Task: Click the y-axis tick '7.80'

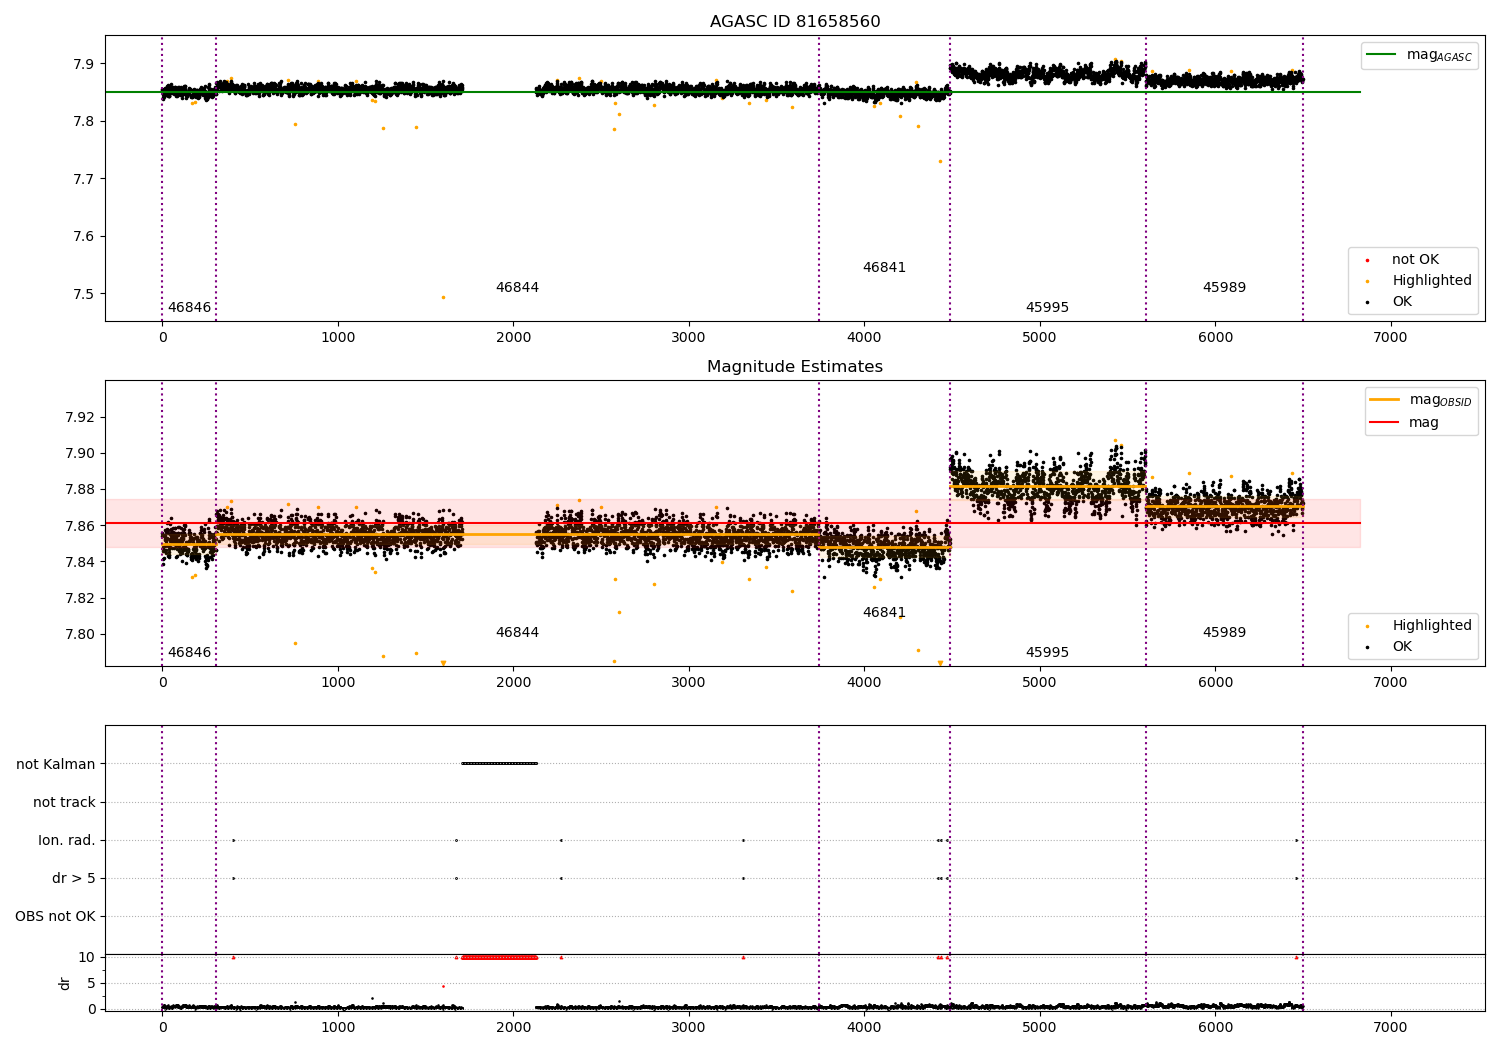Action: (x=80, y=635)
